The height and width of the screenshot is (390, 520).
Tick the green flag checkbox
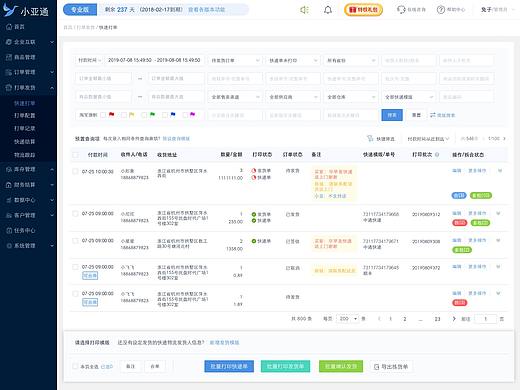(x=144, y=115)
